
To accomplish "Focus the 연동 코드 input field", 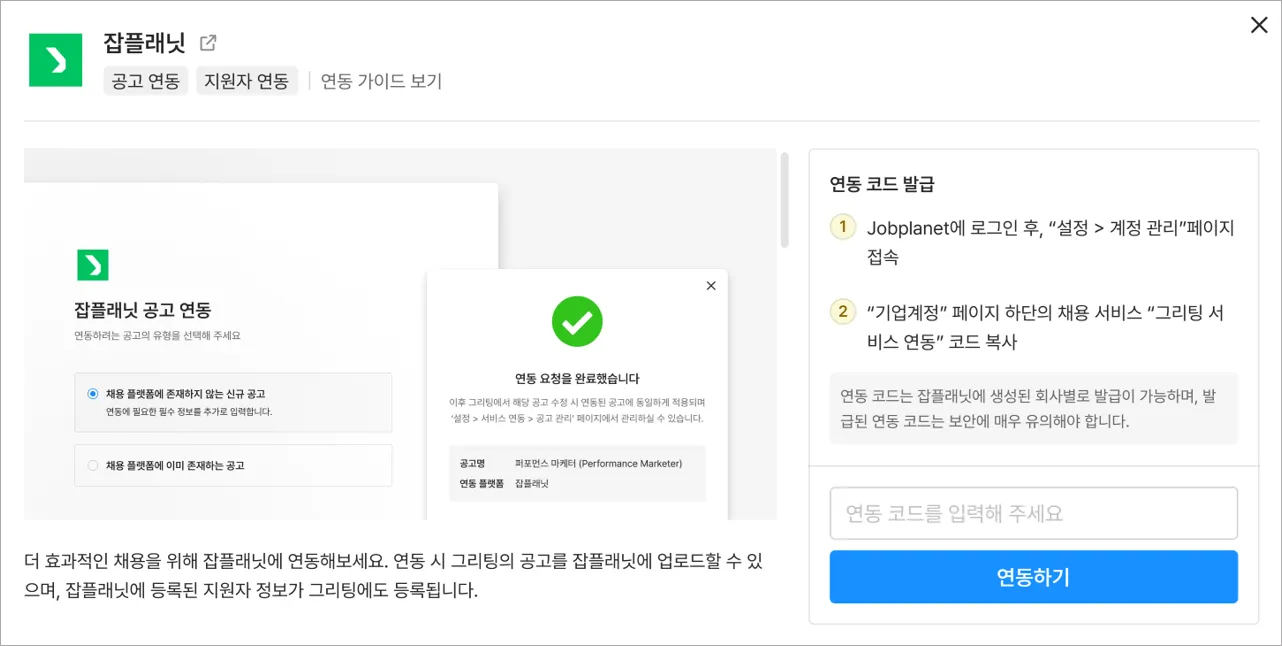I will 1034,513.
